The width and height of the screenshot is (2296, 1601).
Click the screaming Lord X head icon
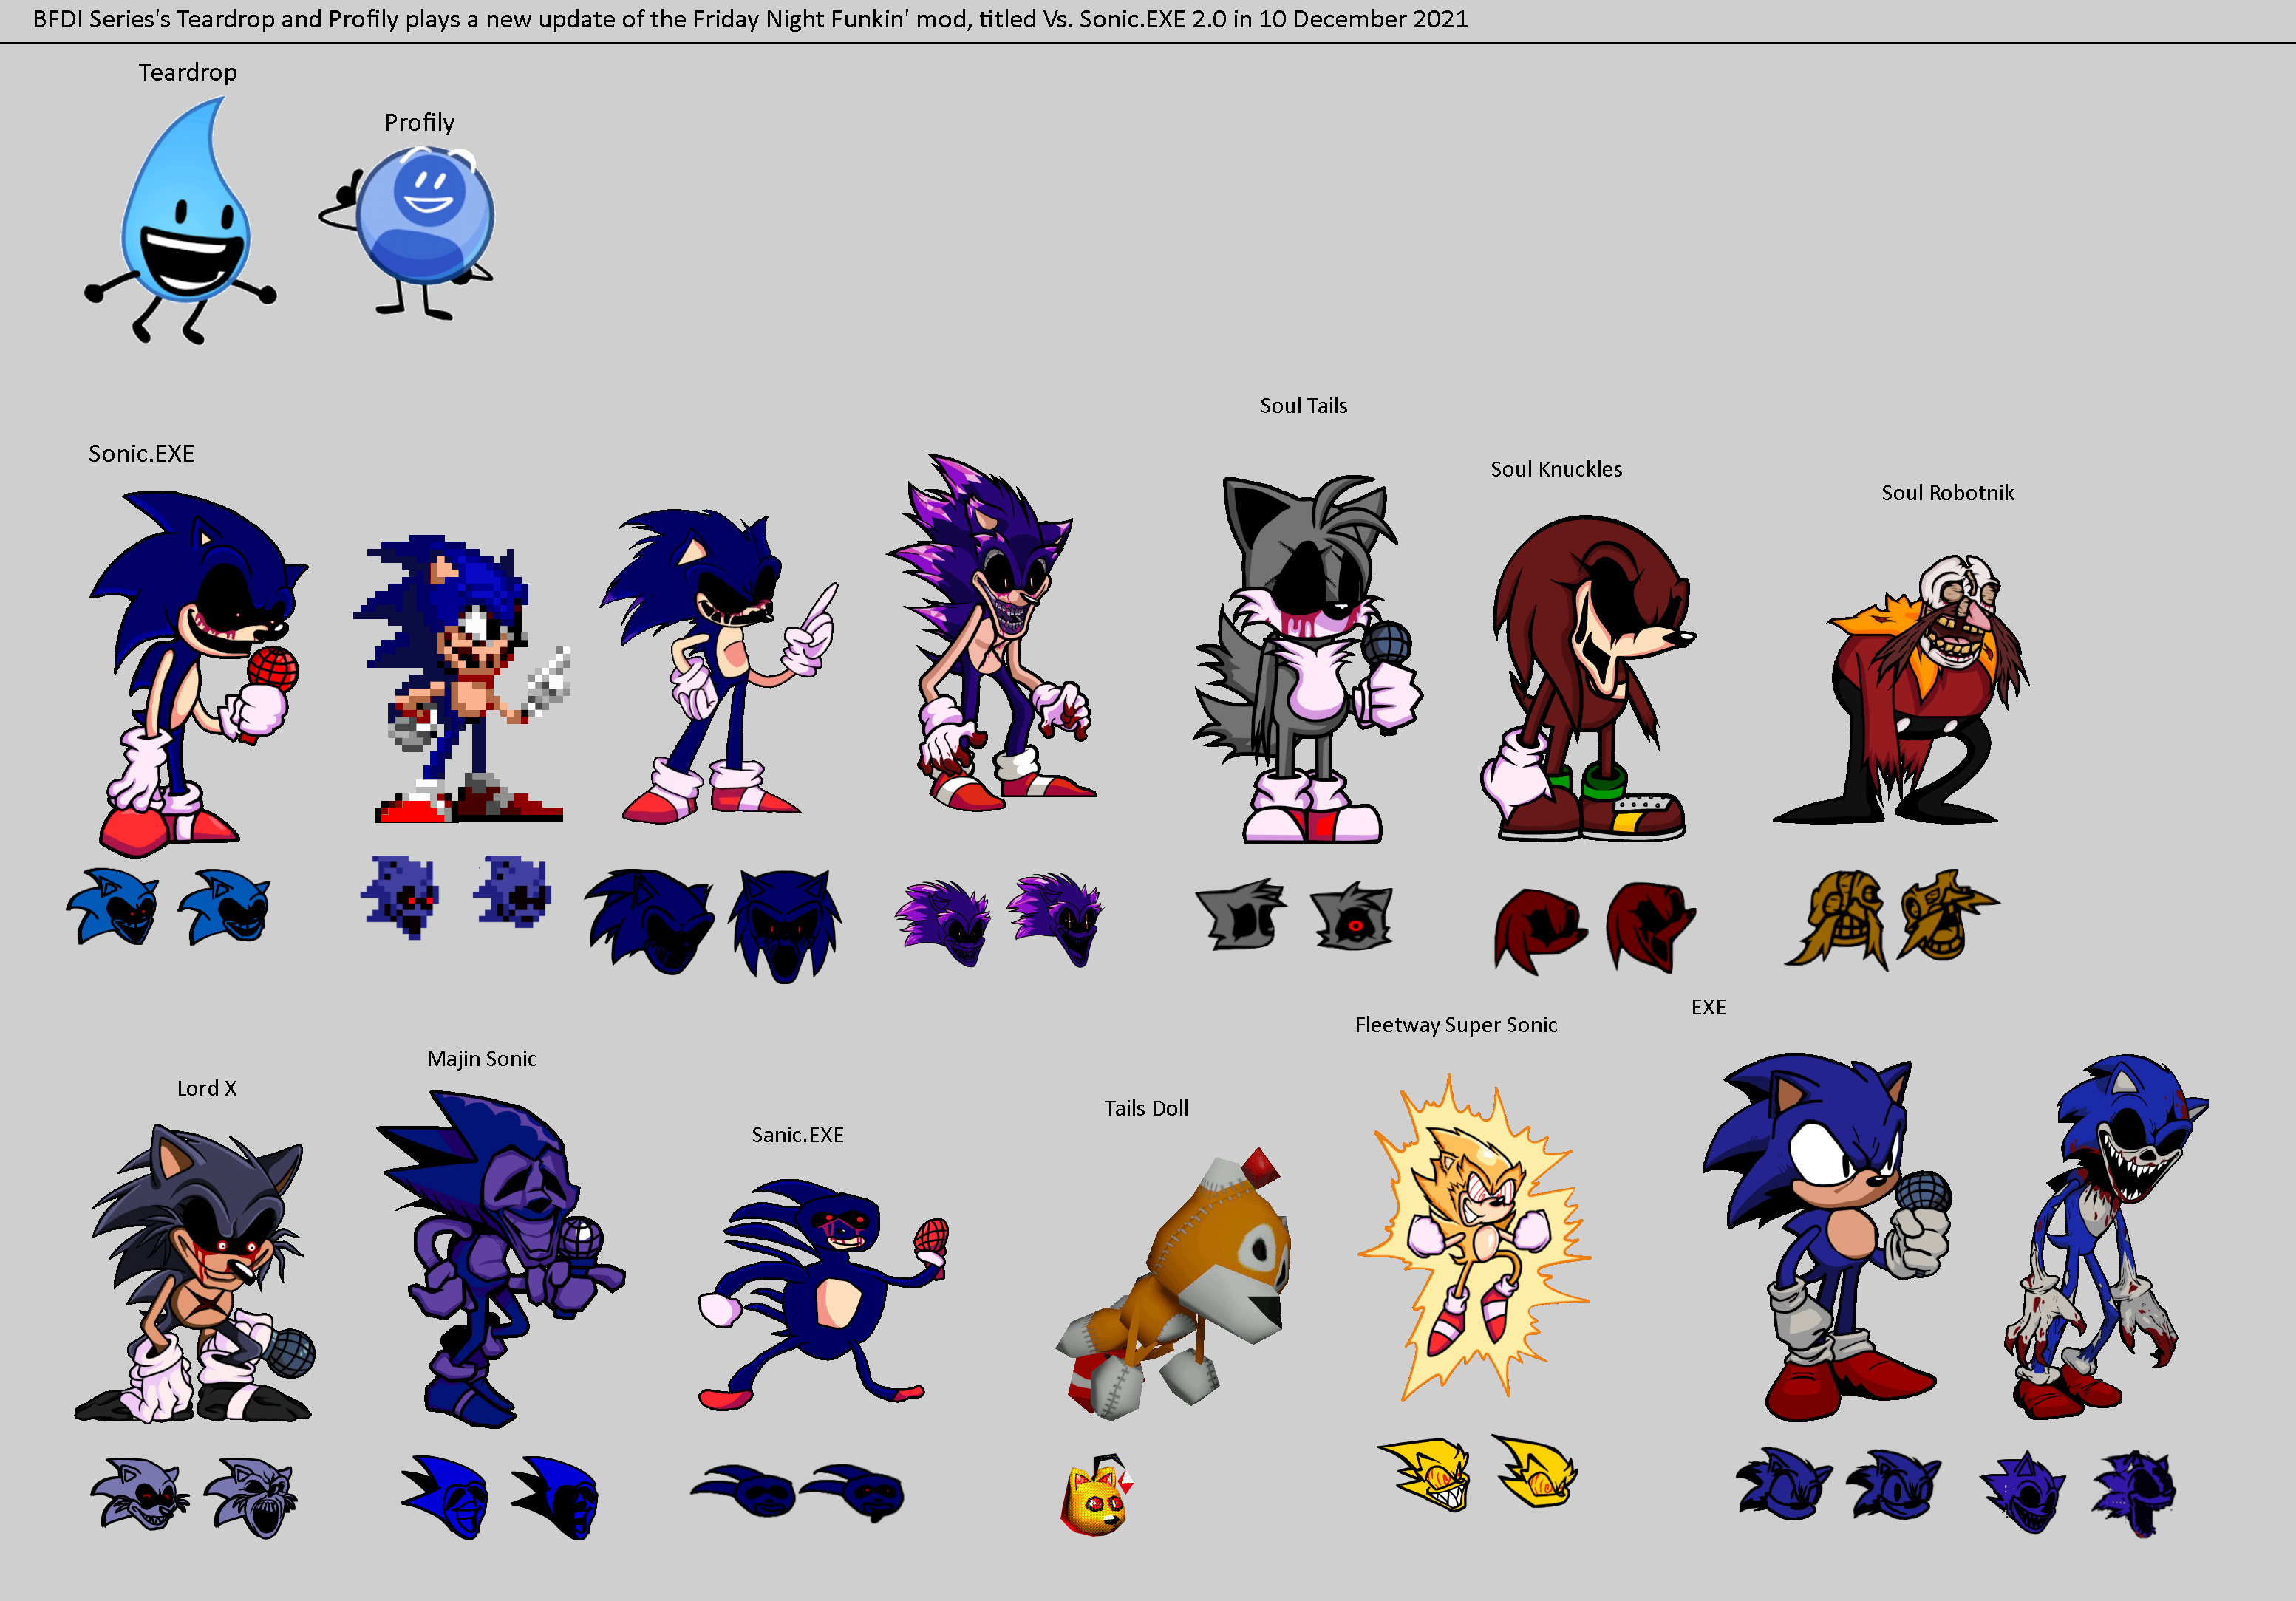[x=251, y=1497]
